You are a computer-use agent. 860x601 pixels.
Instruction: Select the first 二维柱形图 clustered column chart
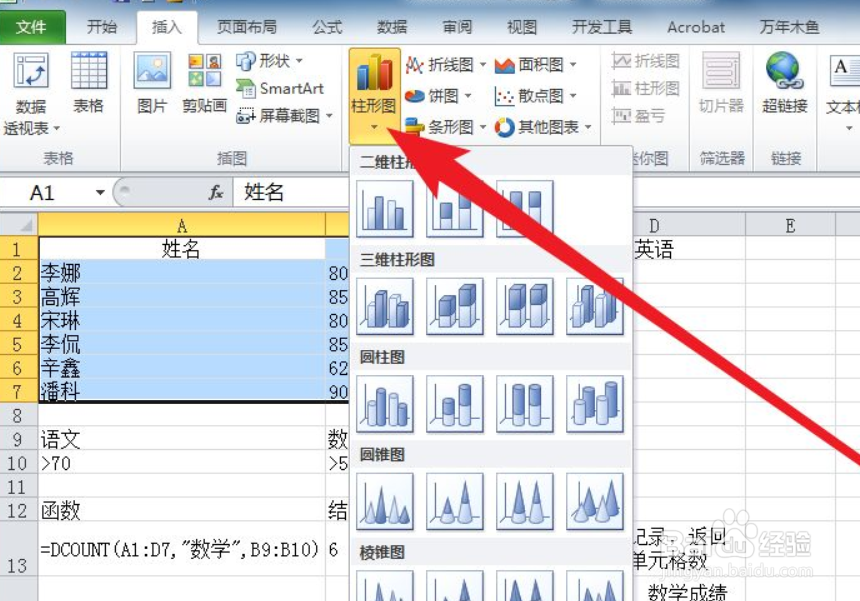click(383, 208)
